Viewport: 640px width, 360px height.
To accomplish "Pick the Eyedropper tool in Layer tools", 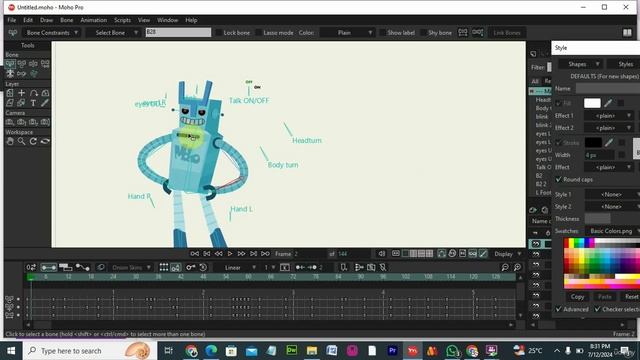I will 45,103.
